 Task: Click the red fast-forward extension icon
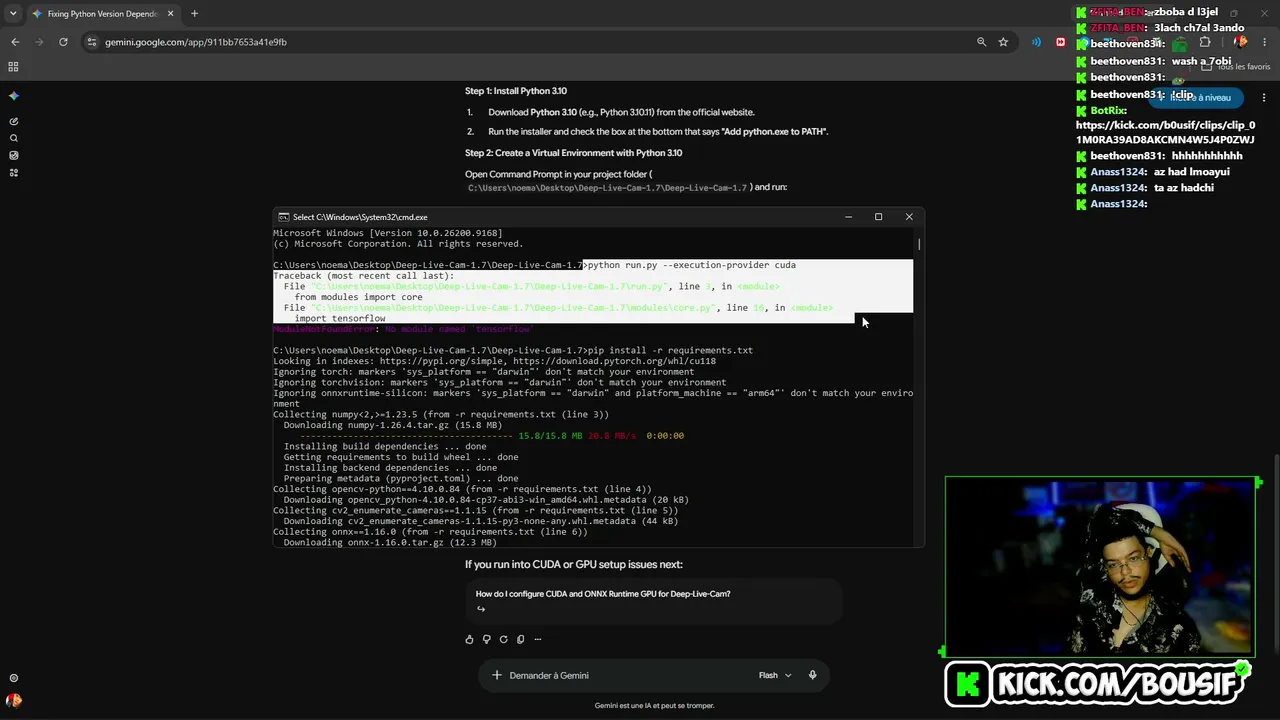[1060, 42]
